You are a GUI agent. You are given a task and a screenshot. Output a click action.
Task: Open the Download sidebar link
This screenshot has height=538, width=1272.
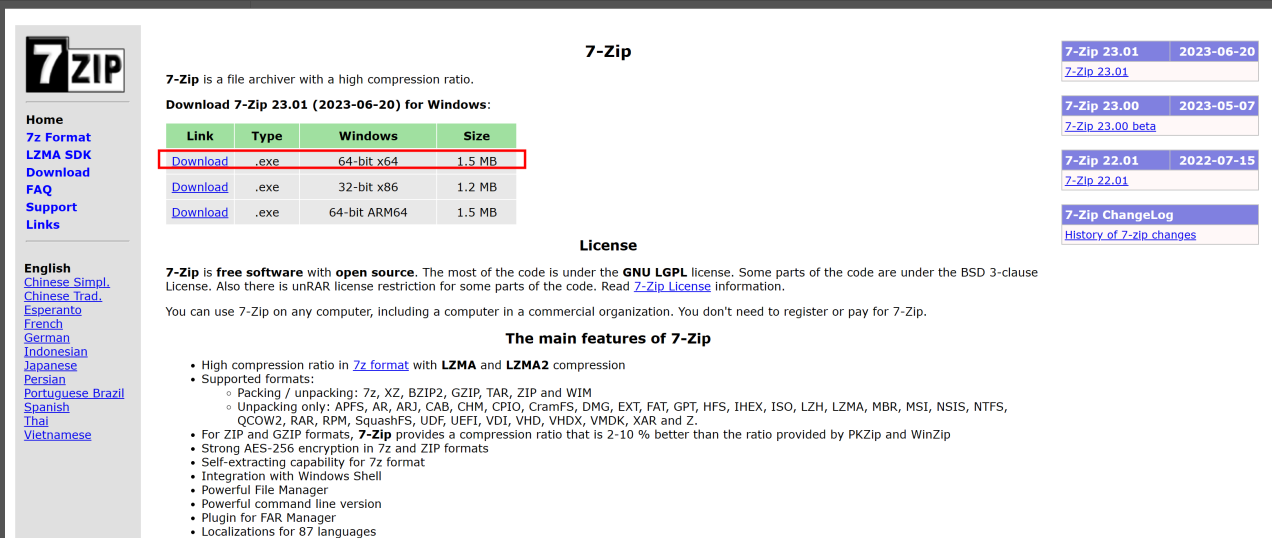coord(58,172)
